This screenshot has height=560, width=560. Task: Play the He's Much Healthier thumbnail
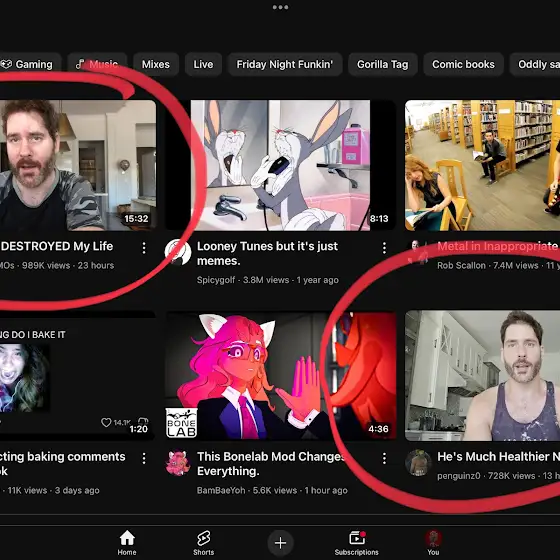tap(482, 376)
